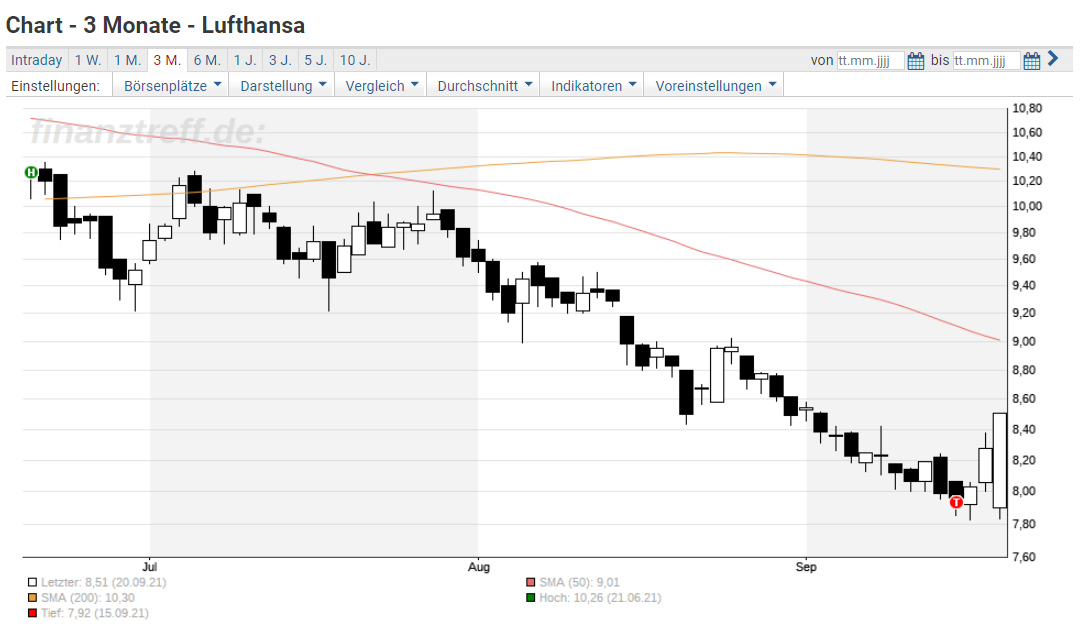Screen dimensions: 1083x638
Task: Expand the Börsenplätze dropdown
Action: point(171,86)
